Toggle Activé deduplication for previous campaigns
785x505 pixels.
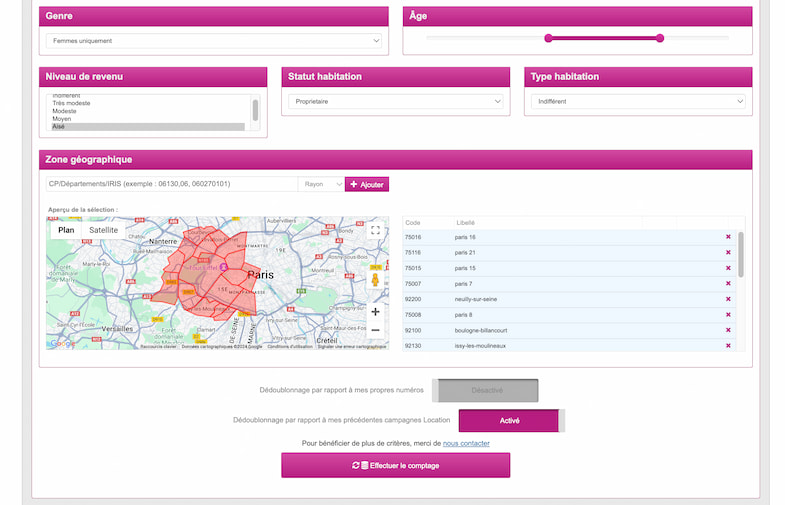coord(512,420)
